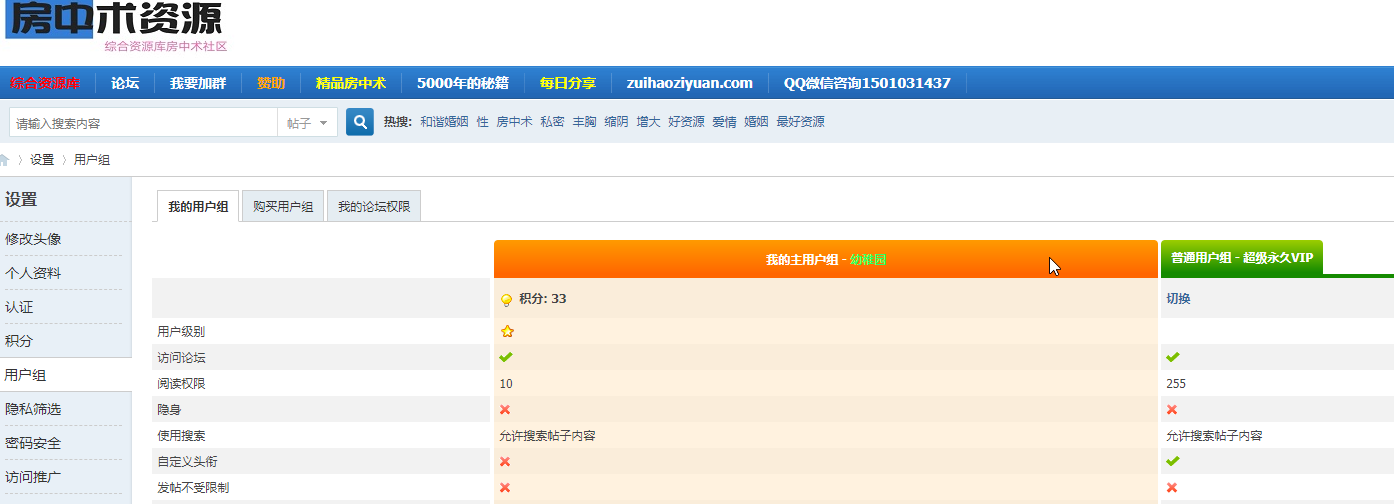Open the 帖子 search type dropdown
The width and height of the screenshot is (1394, 504).
pos(307,123)
